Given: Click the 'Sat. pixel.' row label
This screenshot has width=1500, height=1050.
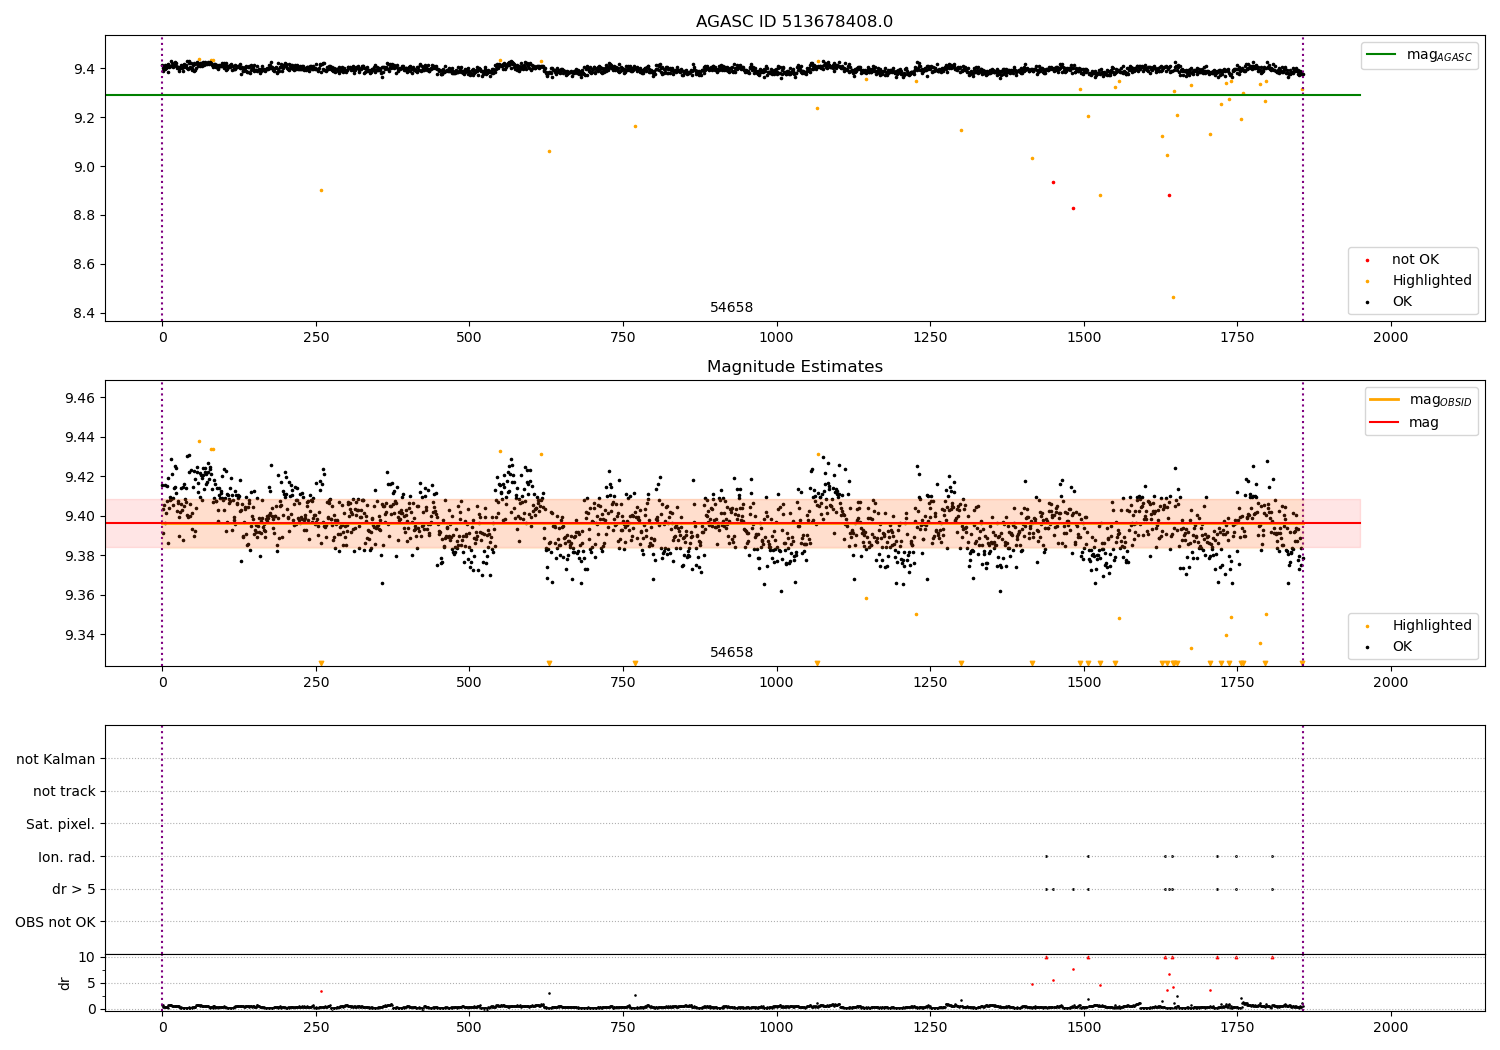Looking at the screenshot, I should click(x=61, y=825).
